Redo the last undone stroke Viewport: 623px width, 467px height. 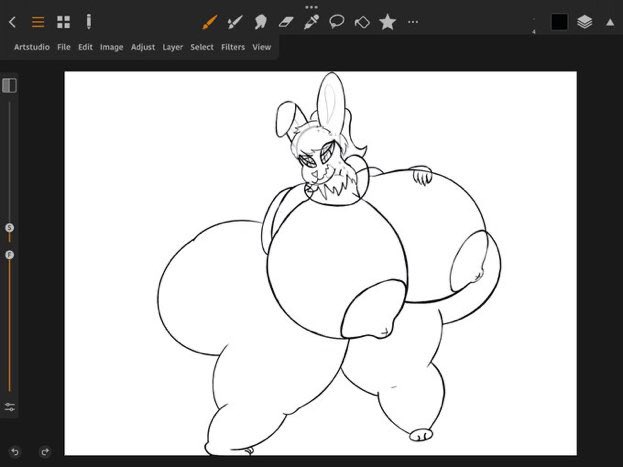45,452
